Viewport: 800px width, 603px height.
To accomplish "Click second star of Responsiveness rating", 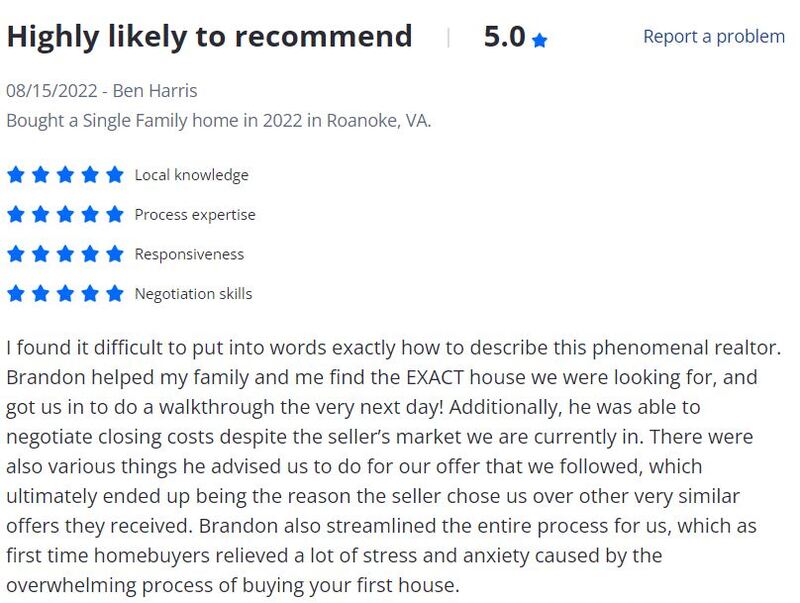I will point(40,254).
